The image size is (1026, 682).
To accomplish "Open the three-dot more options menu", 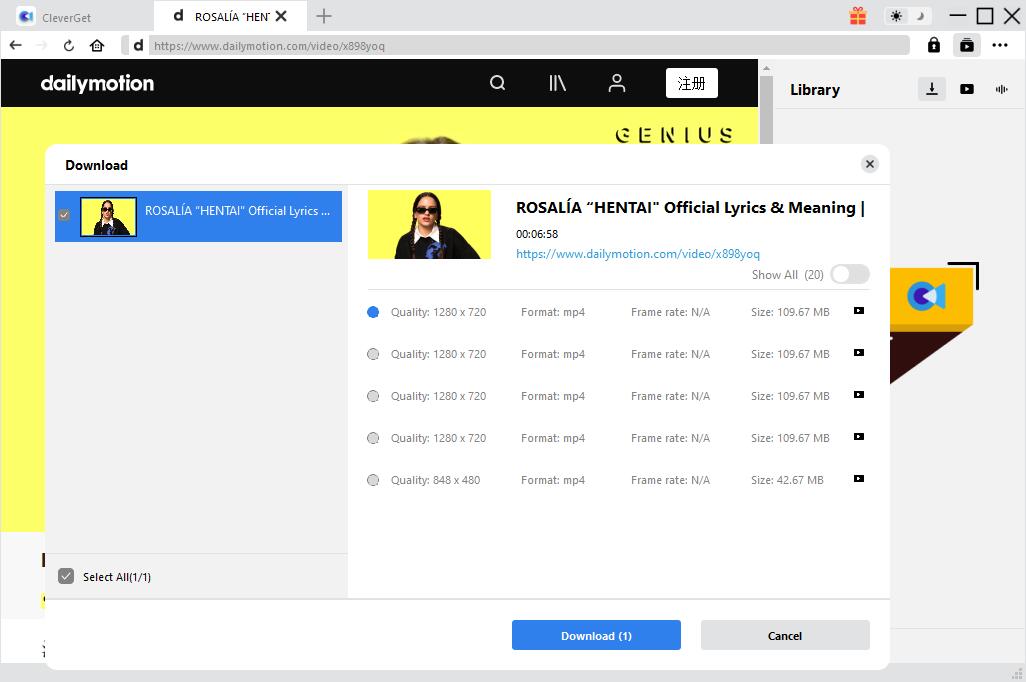I will (1000, 45).
